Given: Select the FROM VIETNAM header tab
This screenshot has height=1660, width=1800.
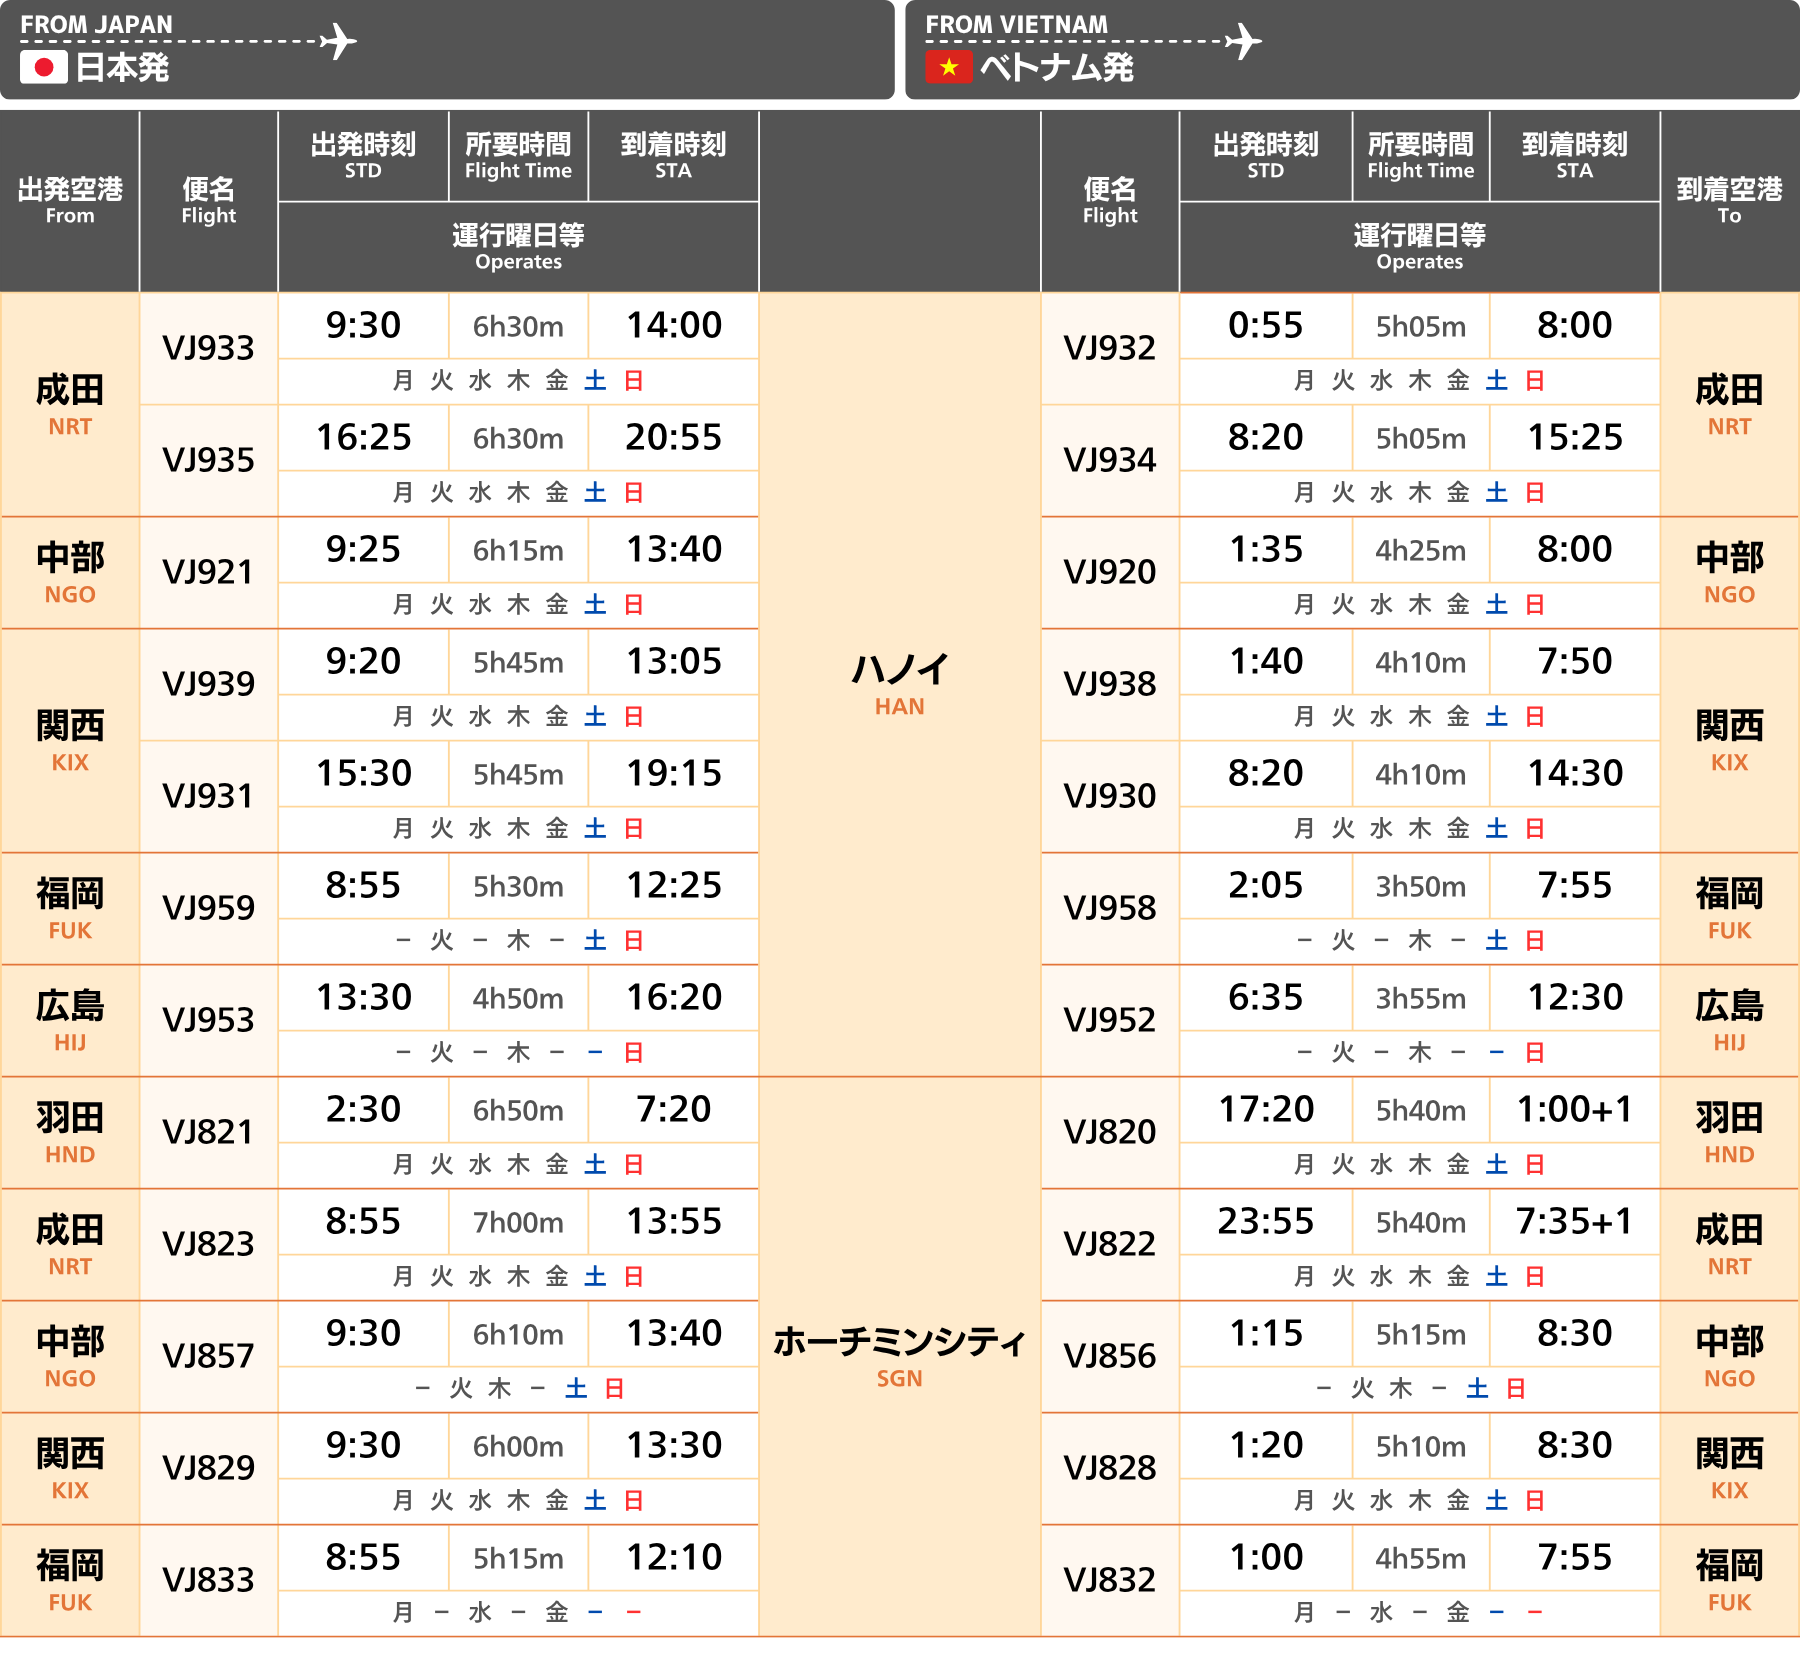Looking at the screenshot, I should (1351, 49).
